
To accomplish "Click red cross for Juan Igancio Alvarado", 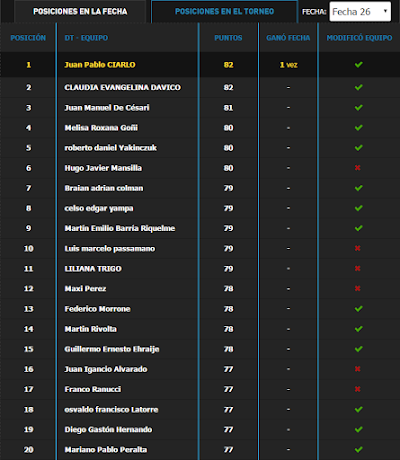I will coord(358,369).
